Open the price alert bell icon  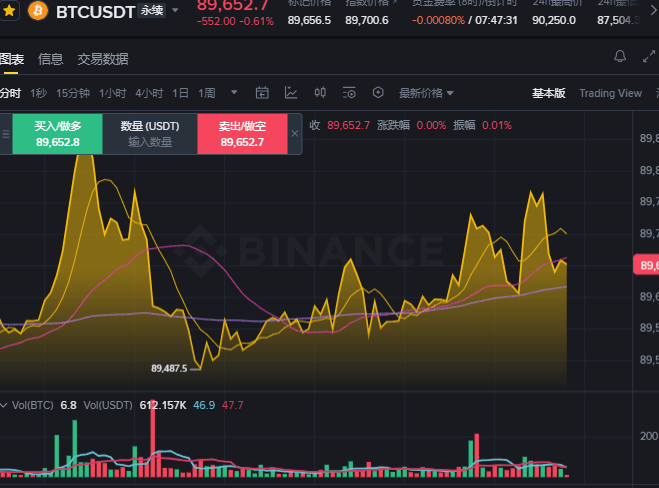coord(620,56)
